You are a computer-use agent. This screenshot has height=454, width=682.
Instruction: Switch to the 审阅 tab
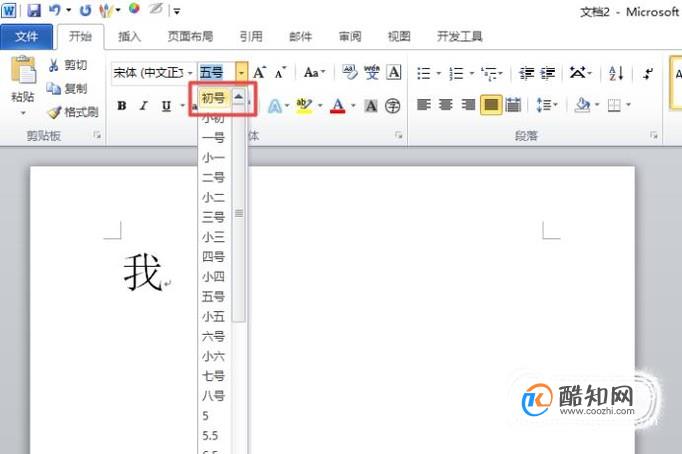pyautogui.click(x=350, y=37)
